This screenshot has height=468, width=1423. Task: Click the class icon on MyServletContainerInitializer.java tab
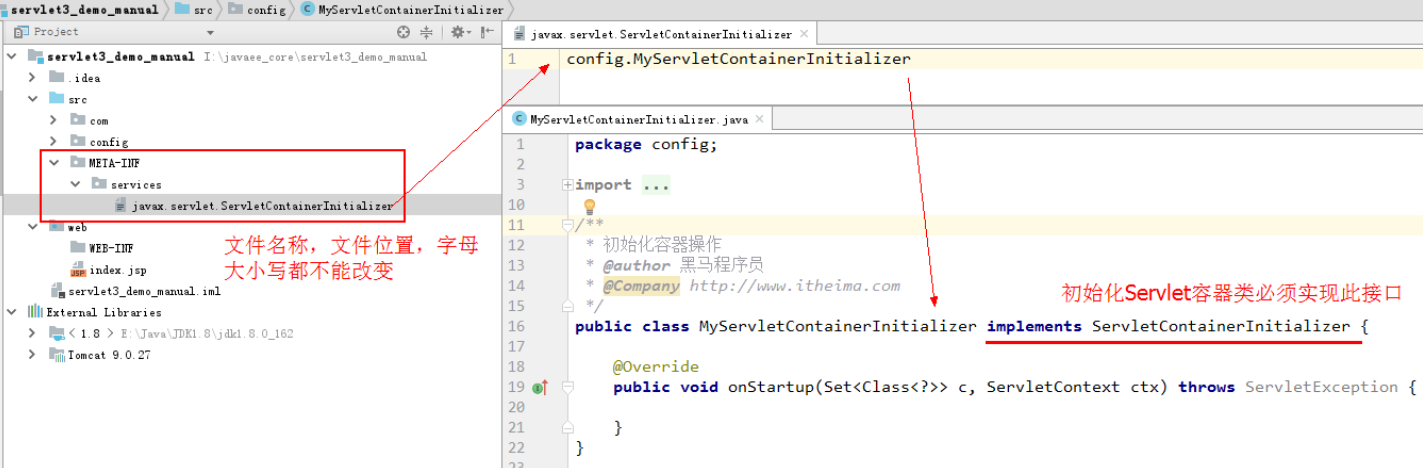pos(519,119)
